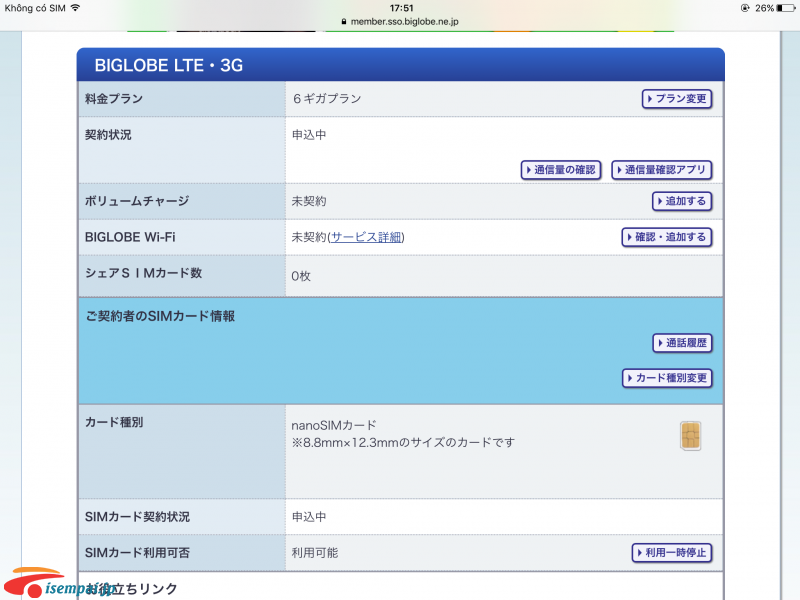This screenshot has width=800, height=600.
Task: Click the 8.8mm×12.3mm size note
Action: click(403, 442)
